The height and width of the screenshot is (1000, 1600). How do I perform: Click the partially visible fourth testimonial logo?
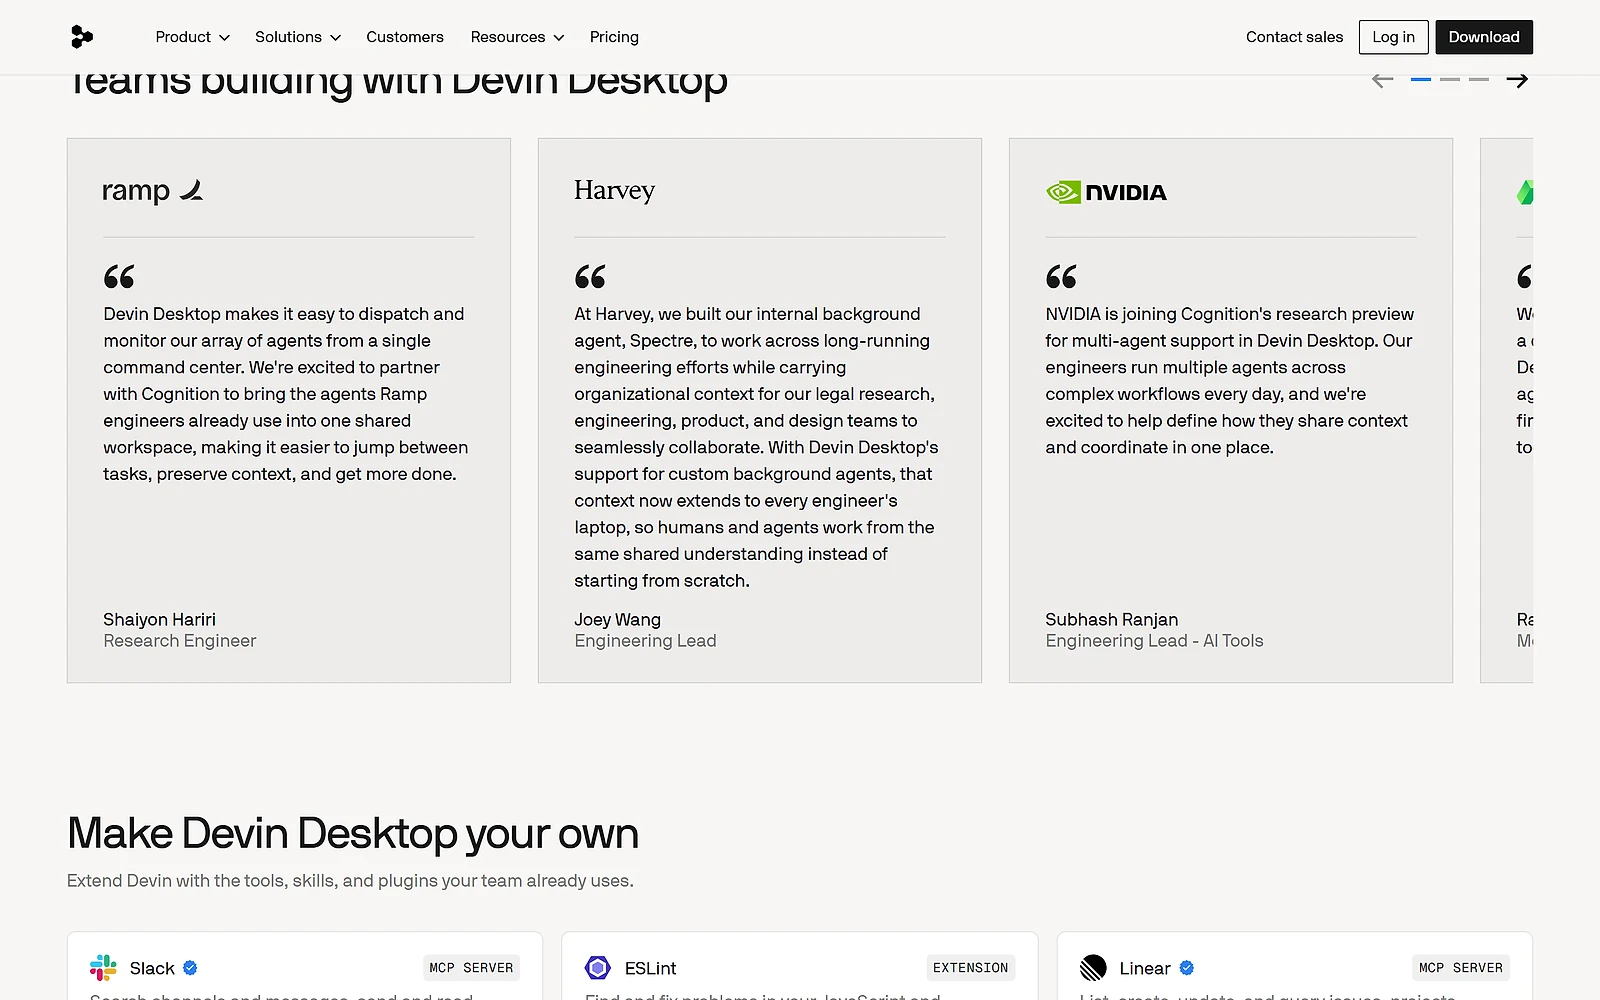click(1525, 192)
